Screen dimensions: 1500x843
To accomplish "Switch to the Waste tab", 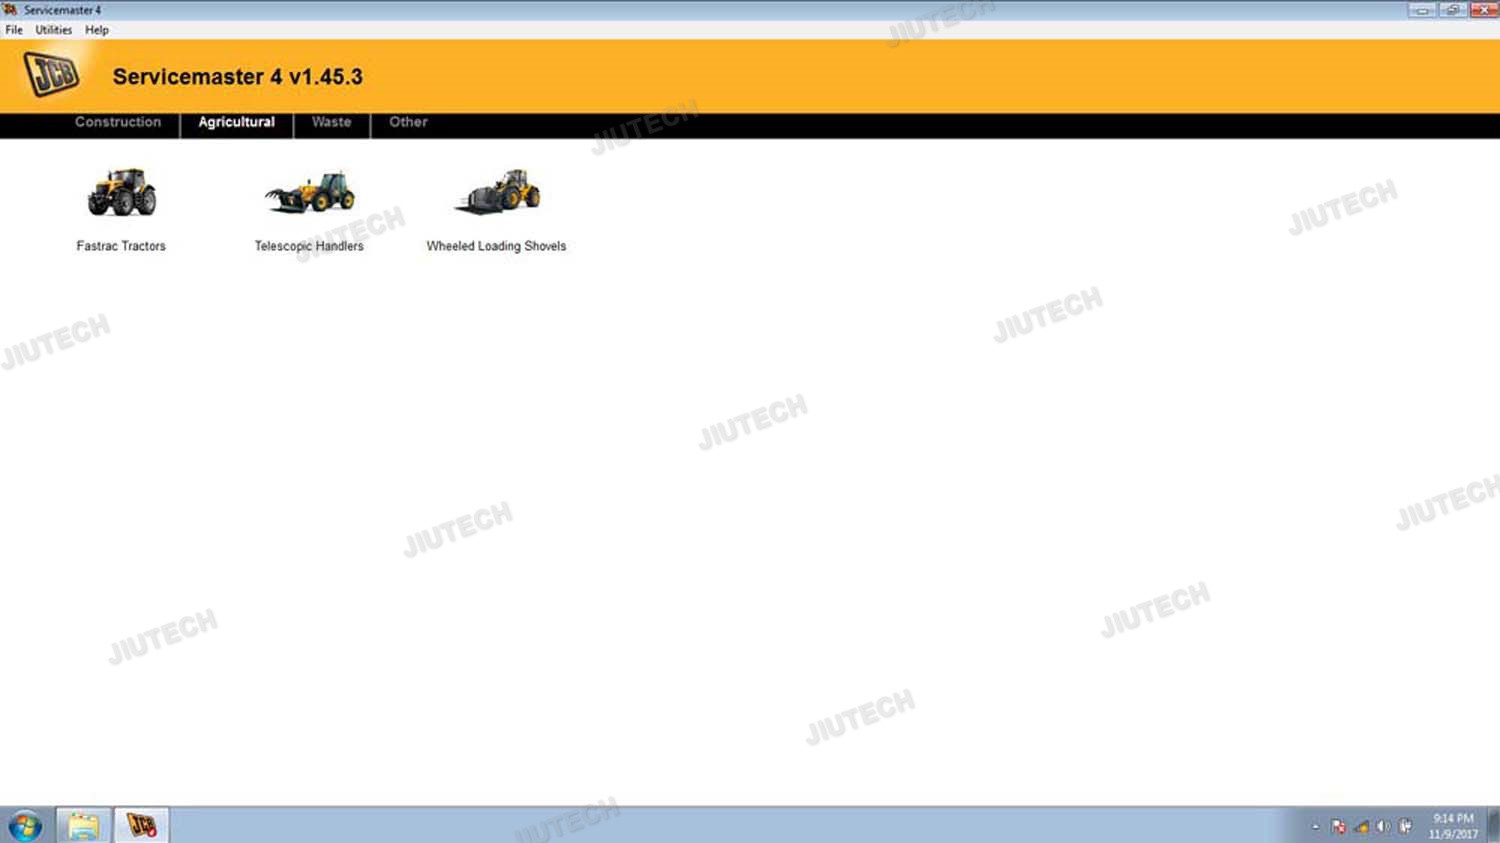I will (331, 122).
